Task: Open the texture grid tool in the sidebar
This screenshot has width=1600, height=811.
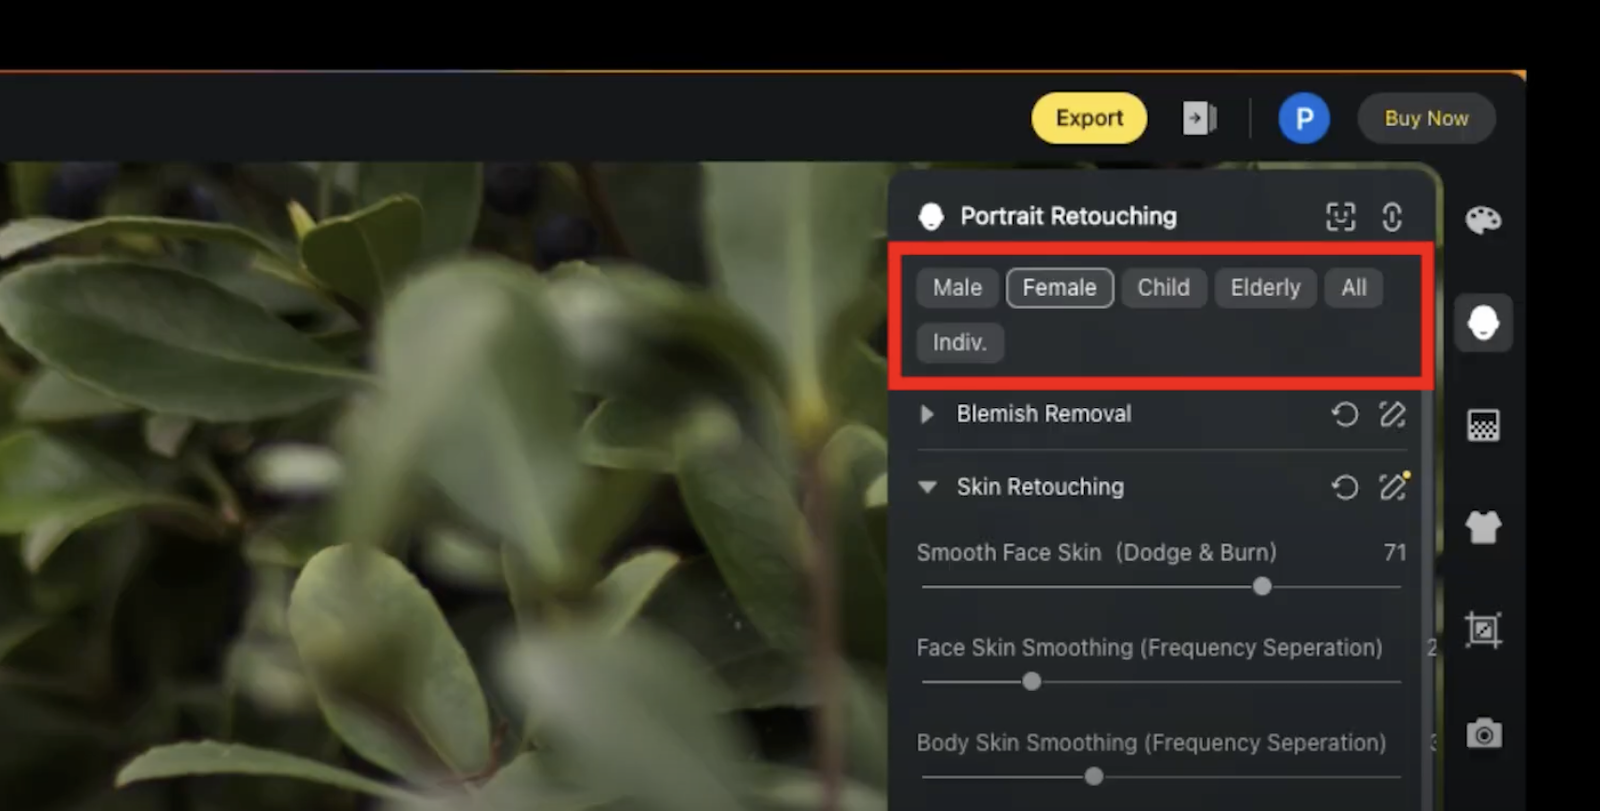Action: (1484, 425)
